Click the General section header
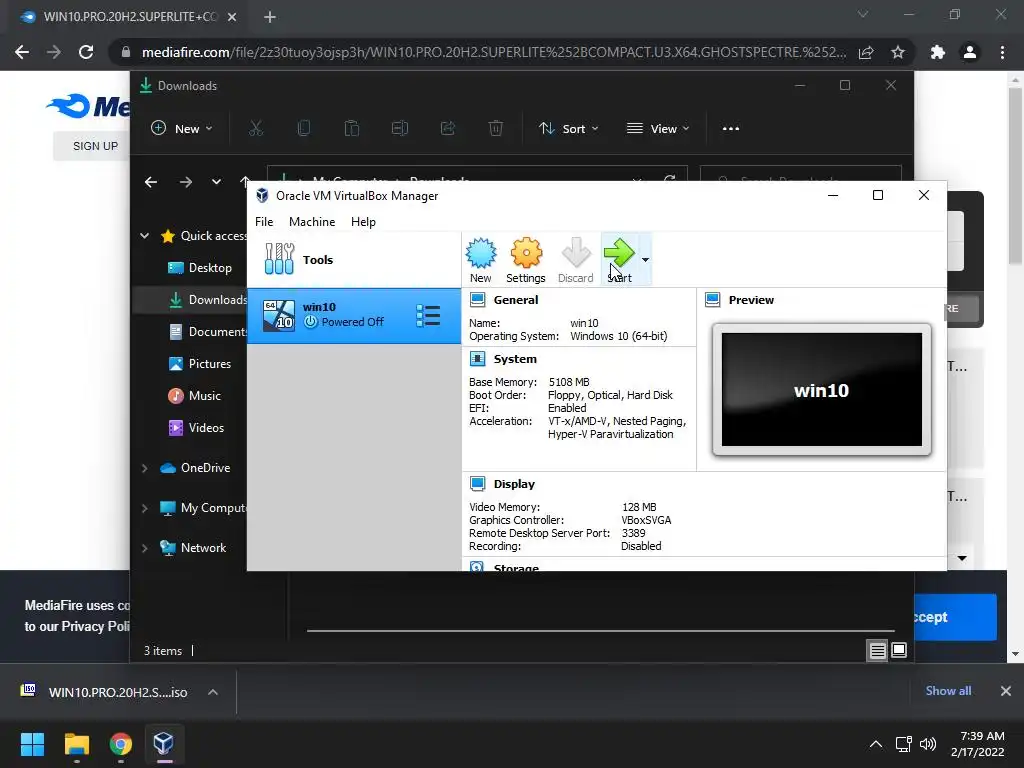This screenshot has height=768, width=1024. (x=515, y=300)
